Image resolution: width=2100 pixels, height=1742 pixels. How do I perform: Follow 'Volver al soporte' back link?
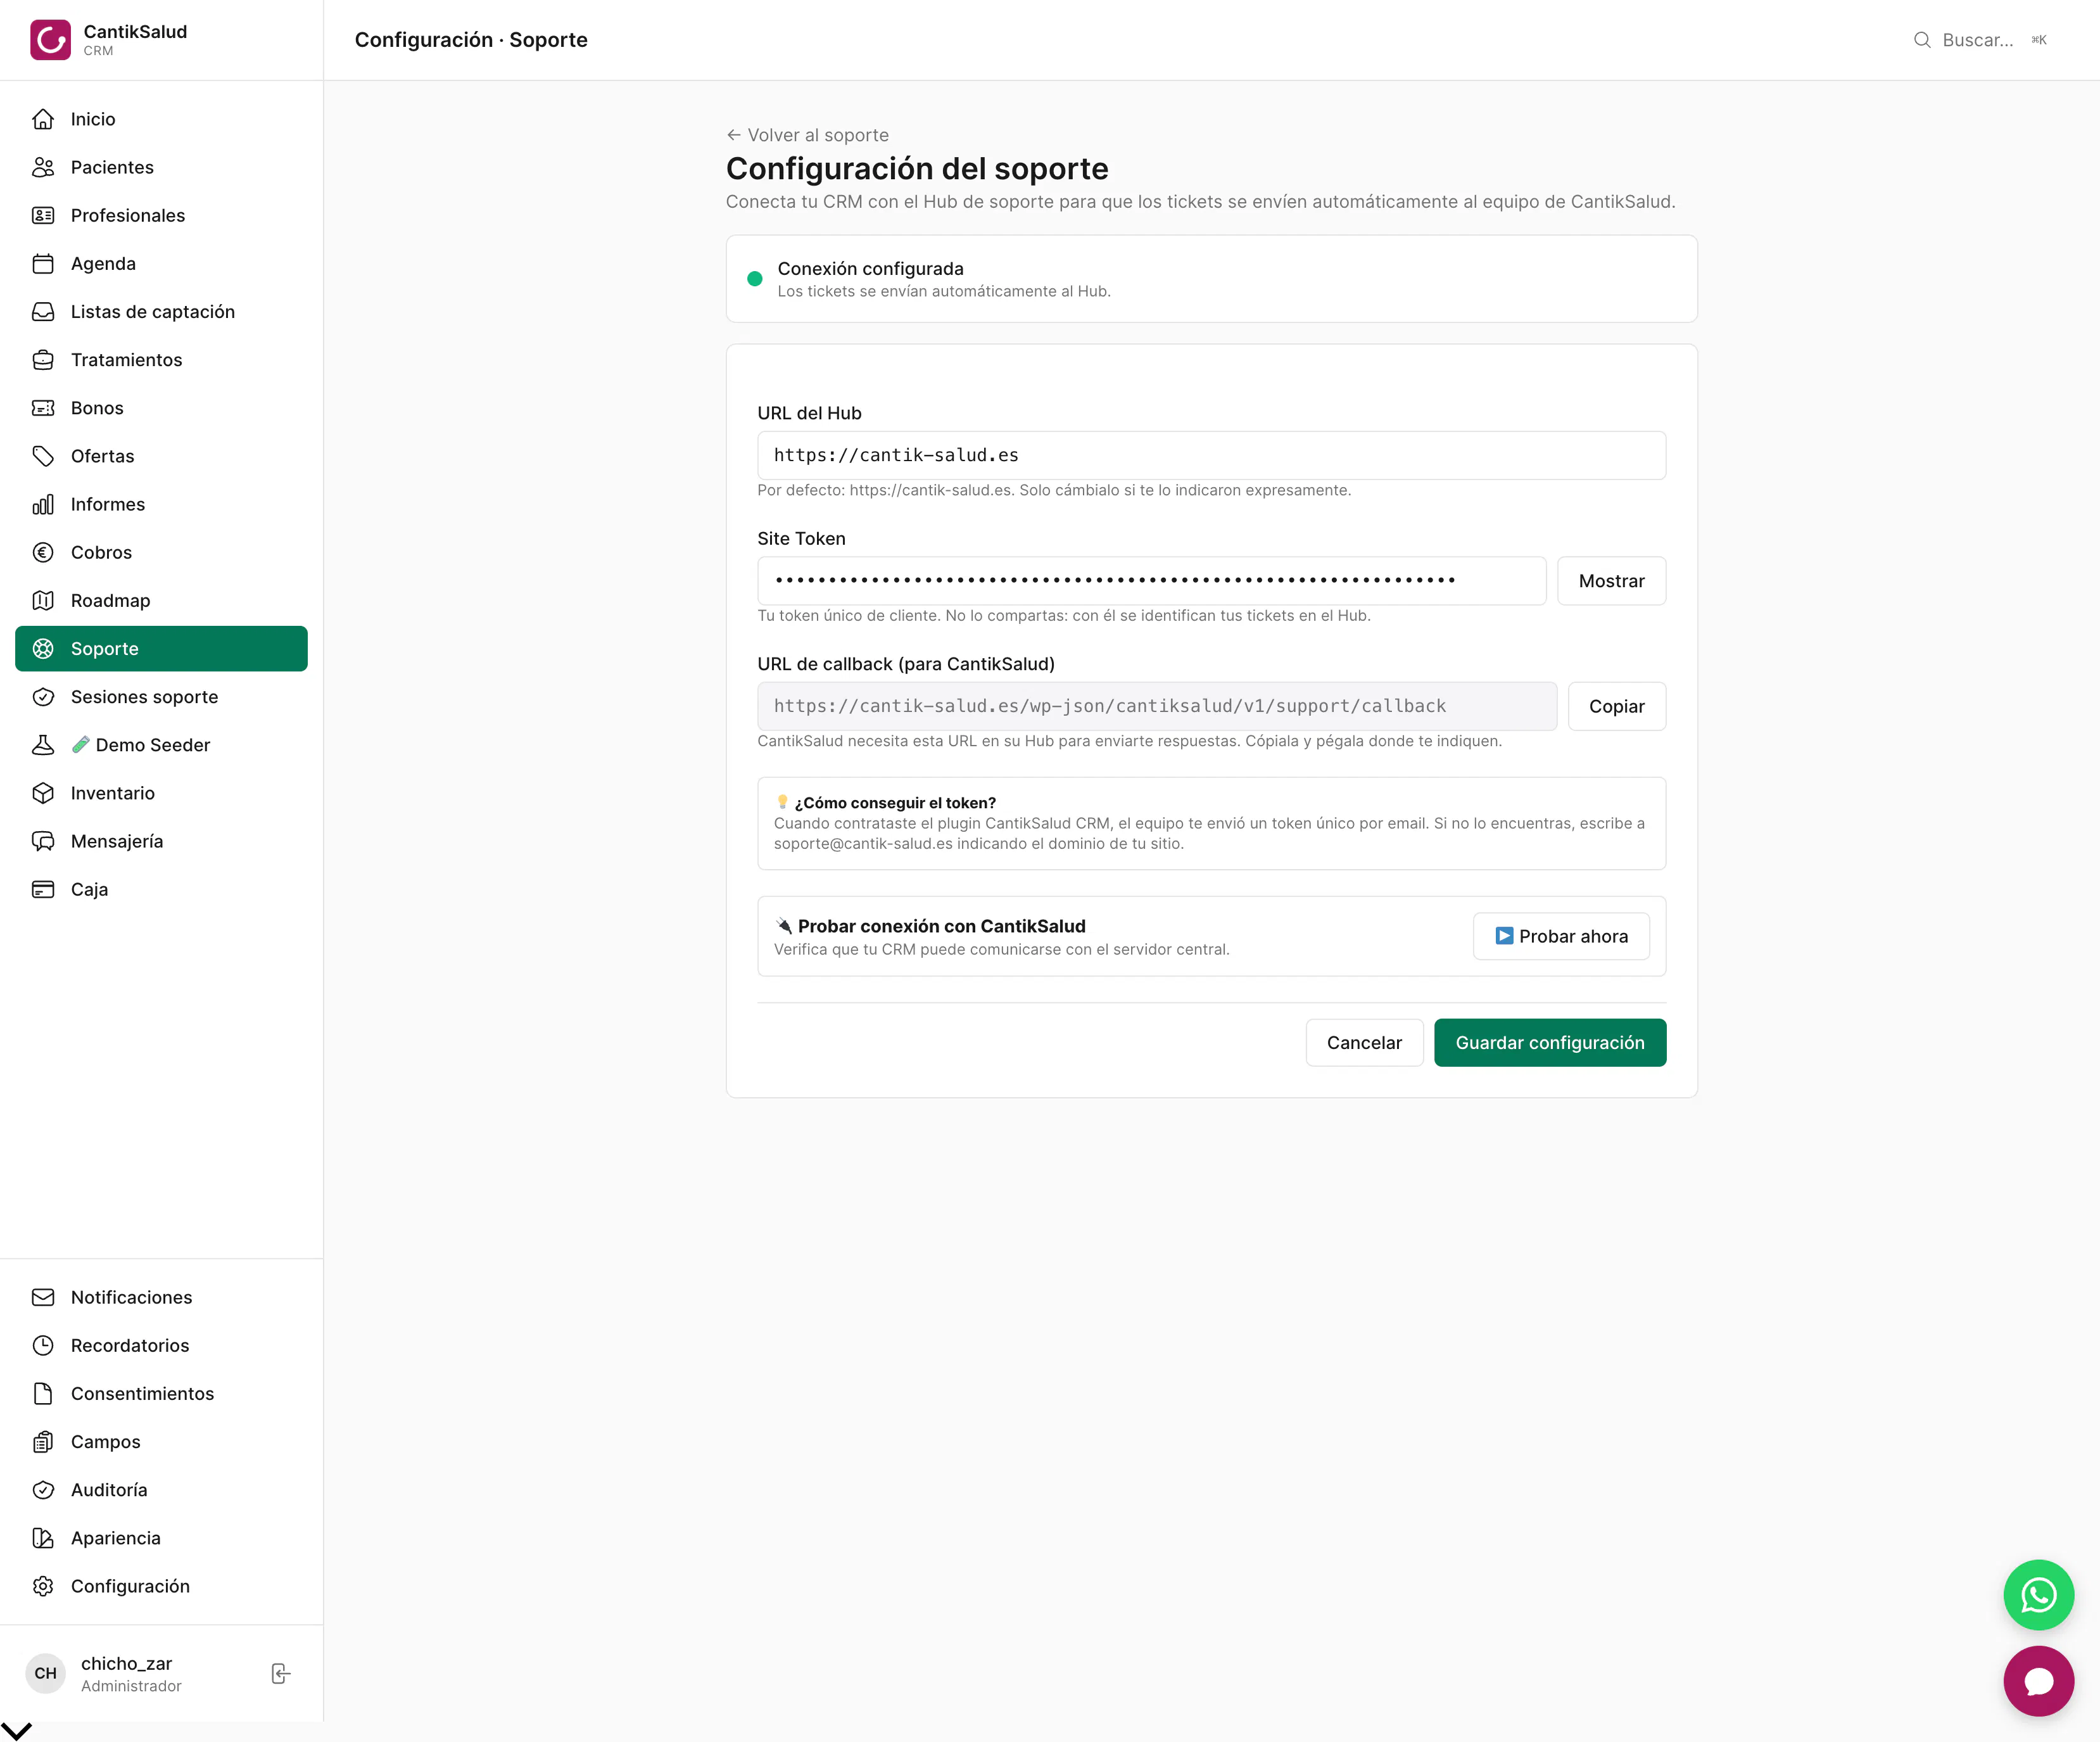coord(807,135)
